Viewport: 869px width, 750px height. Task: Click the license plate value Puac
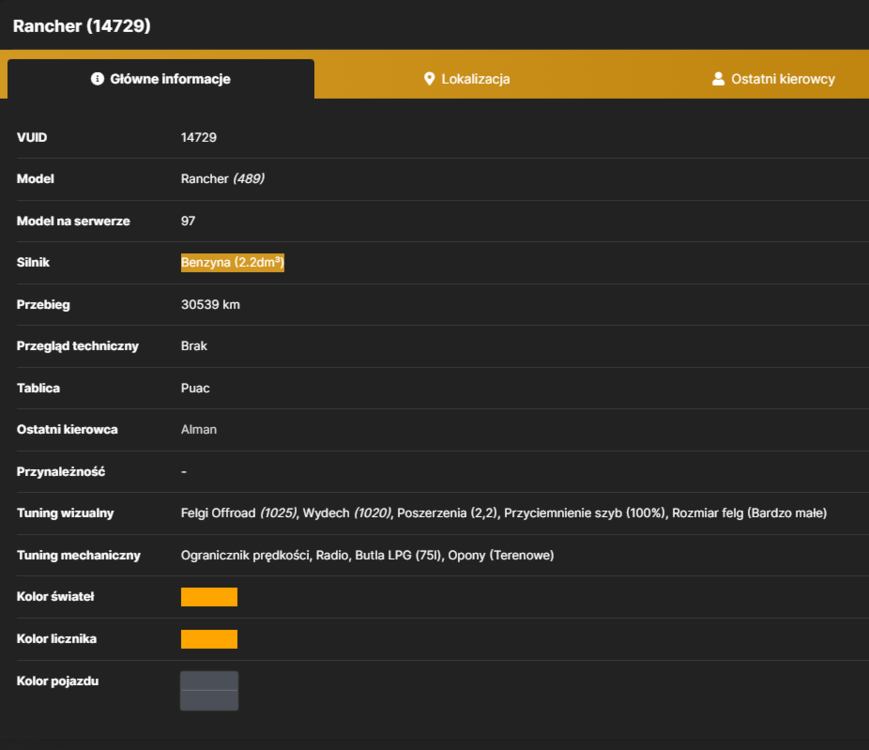point(195,388)
